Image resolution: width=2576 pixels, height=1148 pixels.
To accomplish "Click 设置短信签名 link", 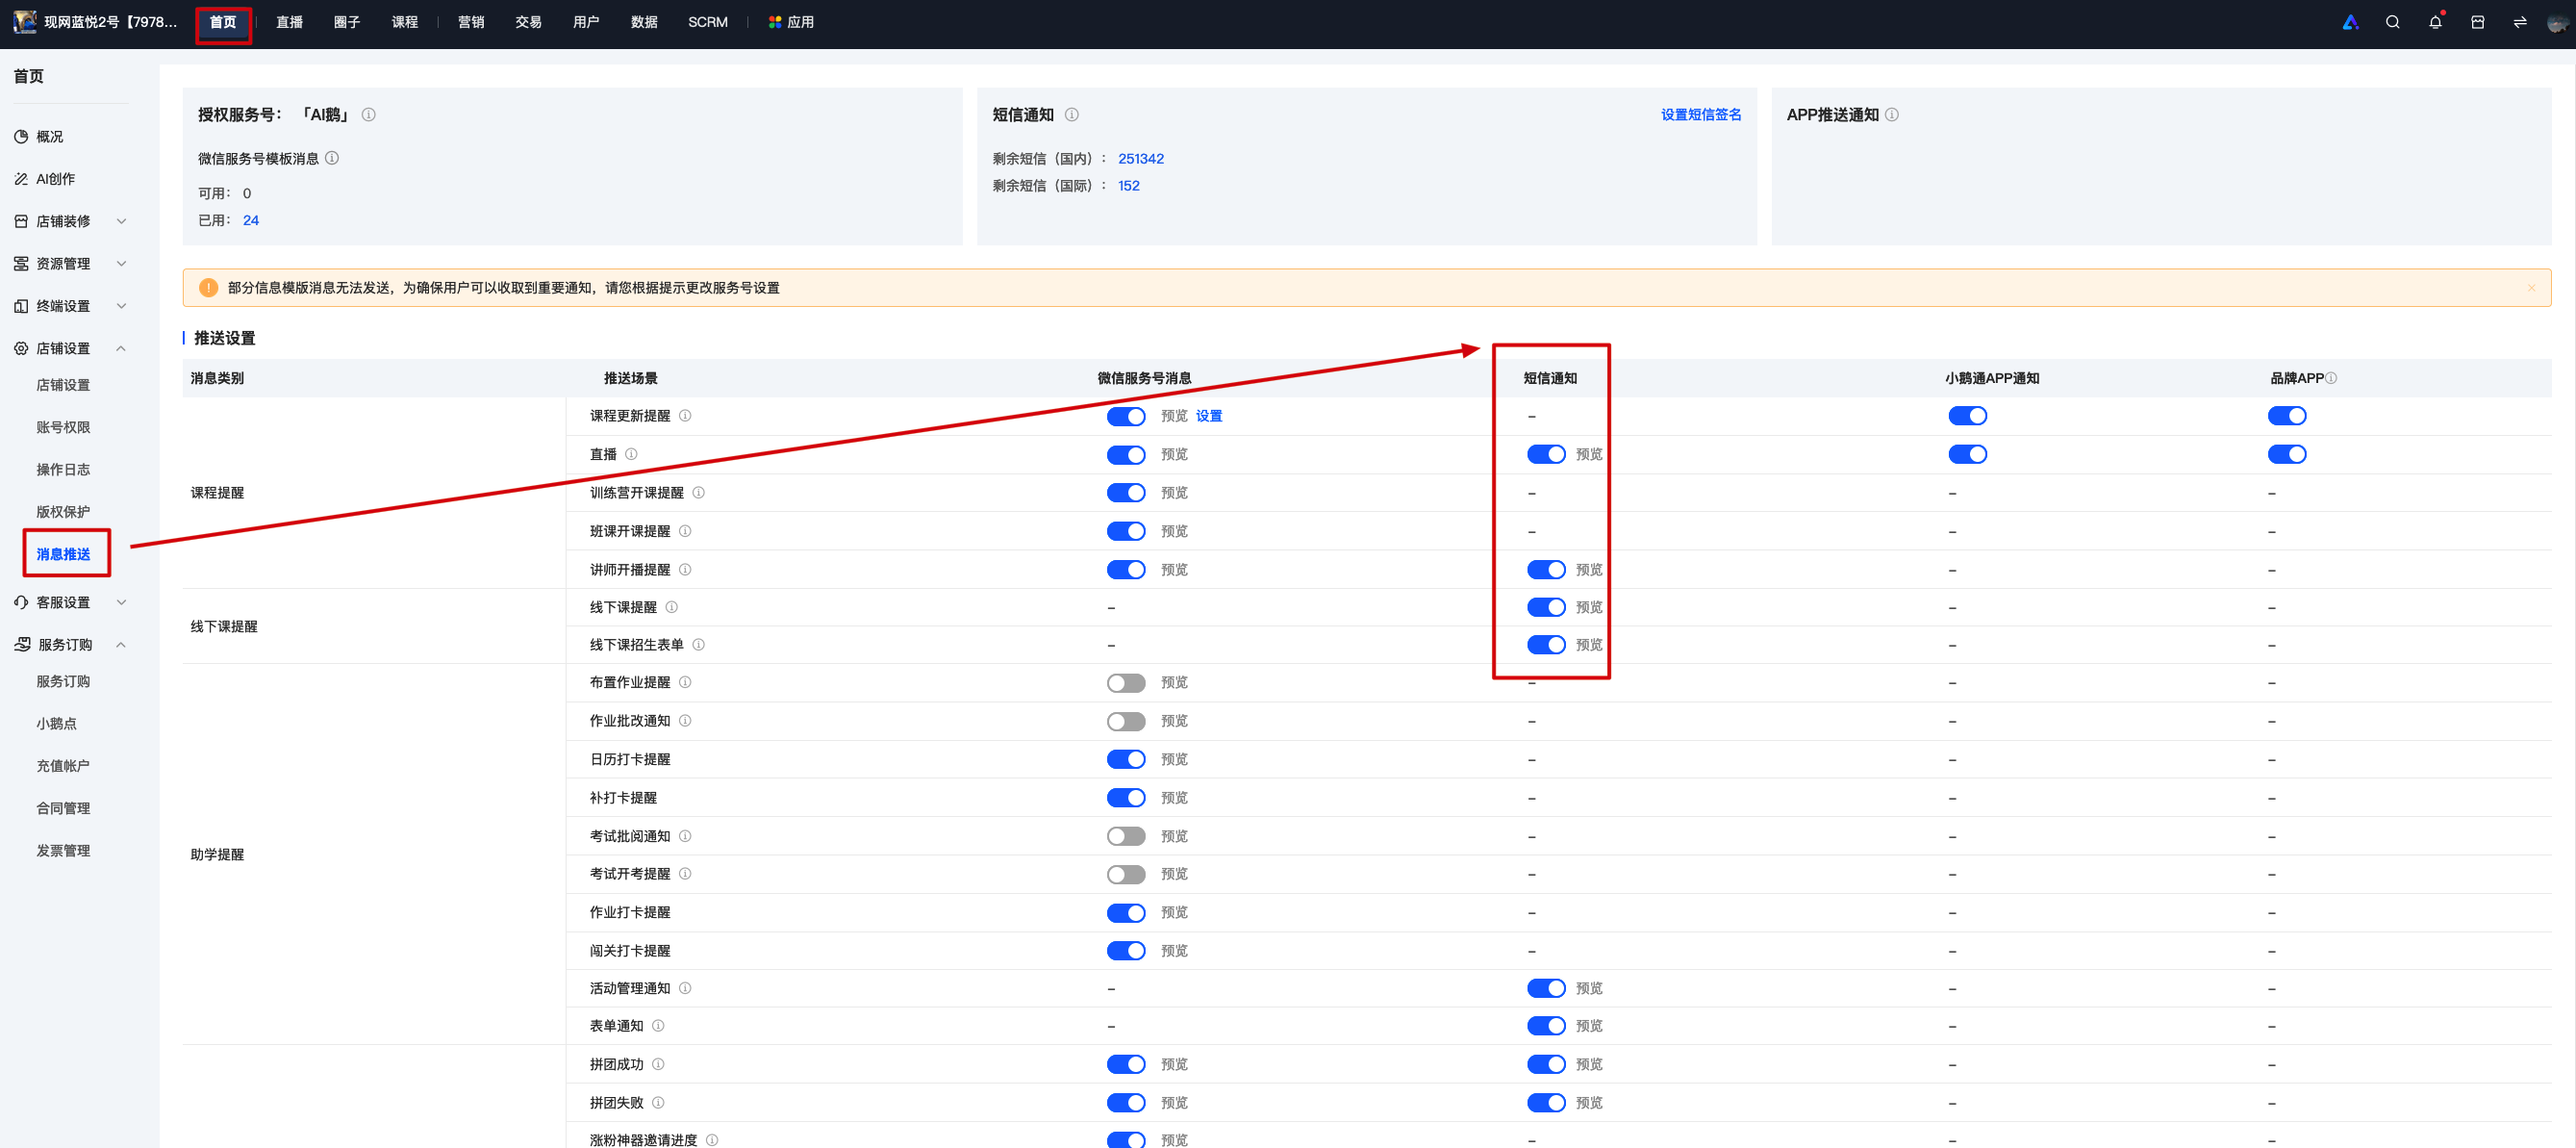I will [x=1701, y=115].
